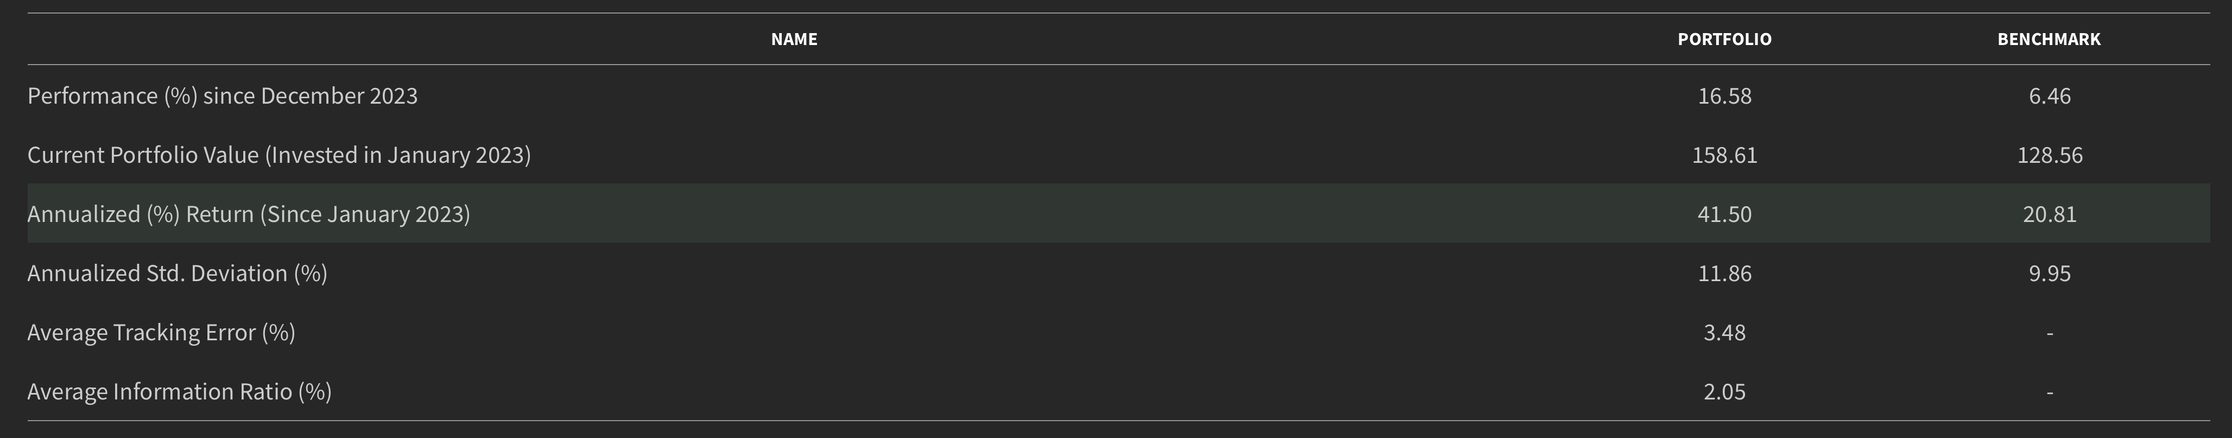Select the Average Information Ratio row label
Image resolution: width=2232 pixels, height=438 pixels.
179,391
